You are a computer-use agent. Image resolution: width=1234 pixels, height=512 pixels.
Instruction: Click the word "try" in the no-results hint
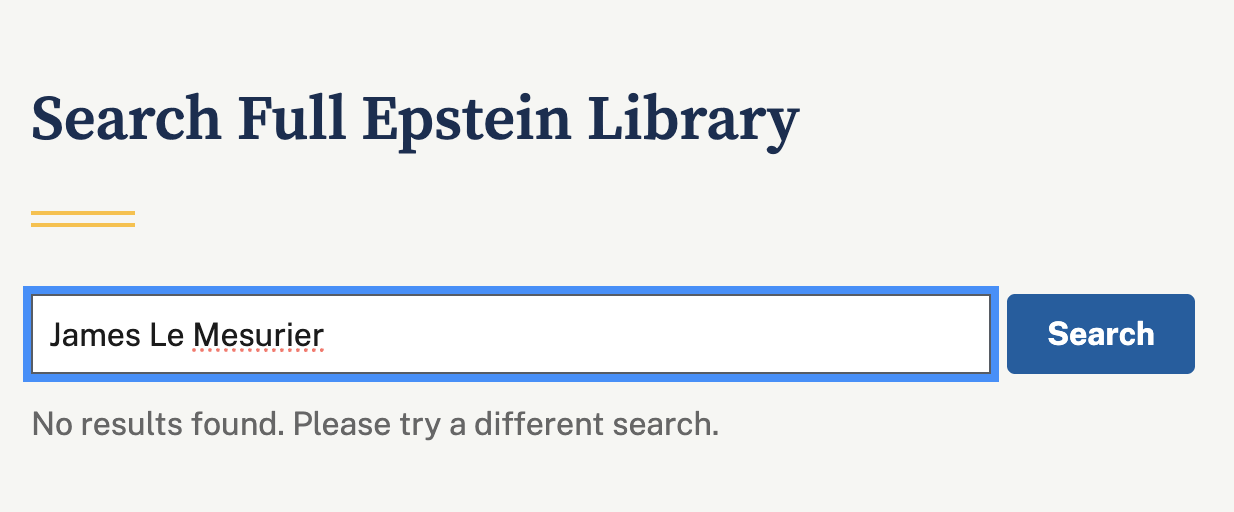coord(418,424)
